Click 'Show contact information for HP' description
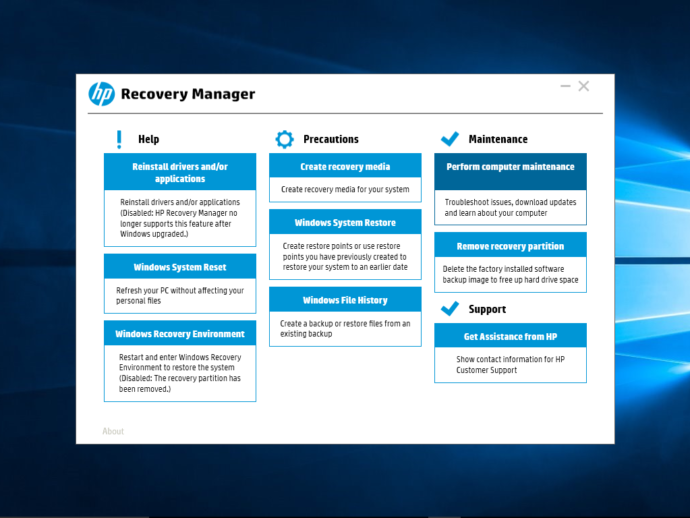This screenshot has width=690, height=518. tap(510, 364)
